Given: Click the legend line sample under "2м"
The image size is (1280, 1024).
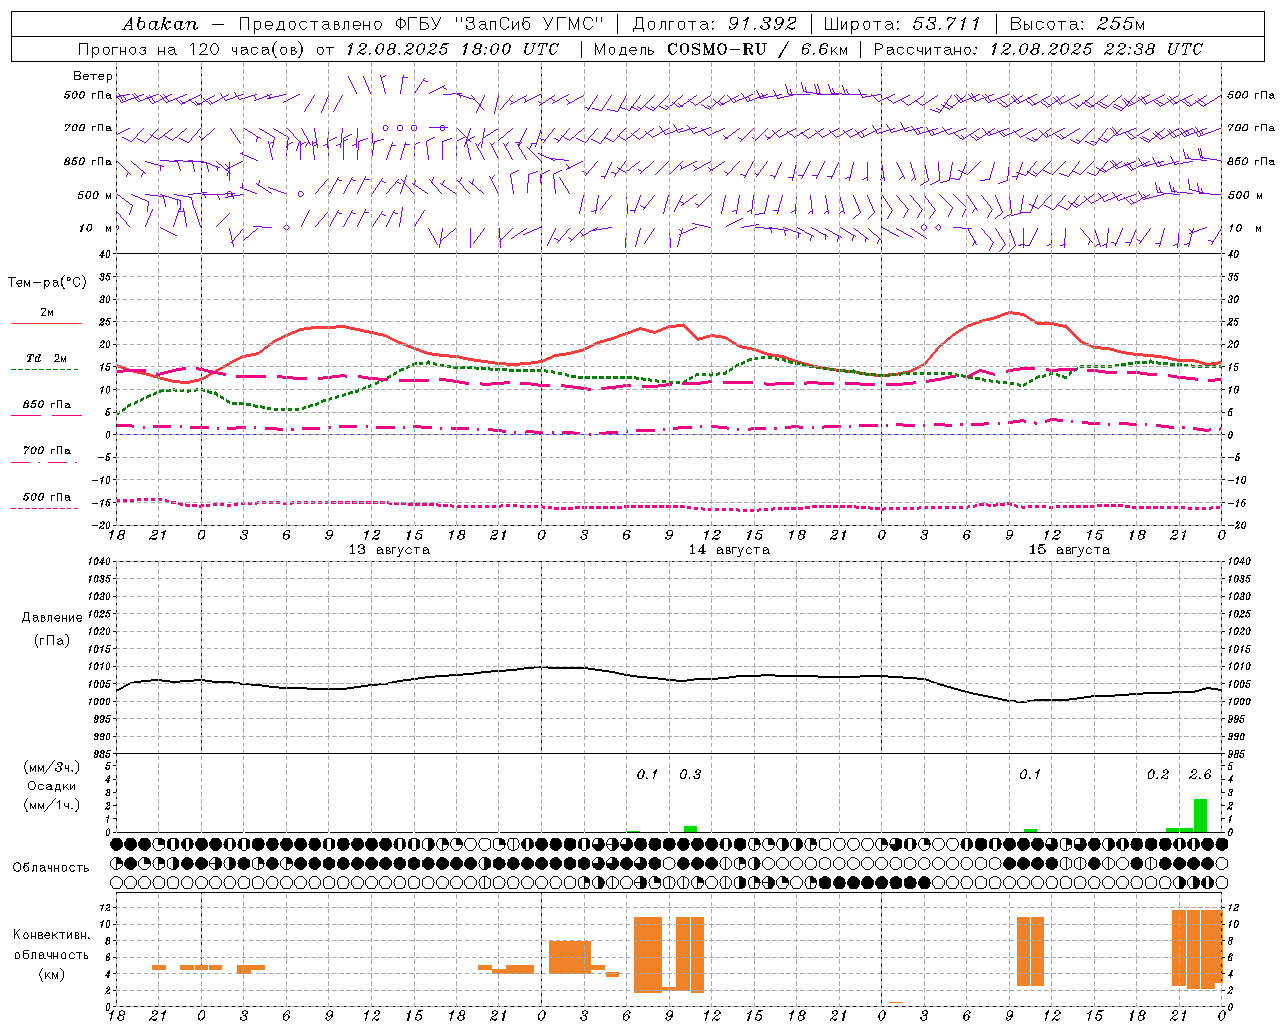Looking at the screenshot, I should tap(47, 323).
